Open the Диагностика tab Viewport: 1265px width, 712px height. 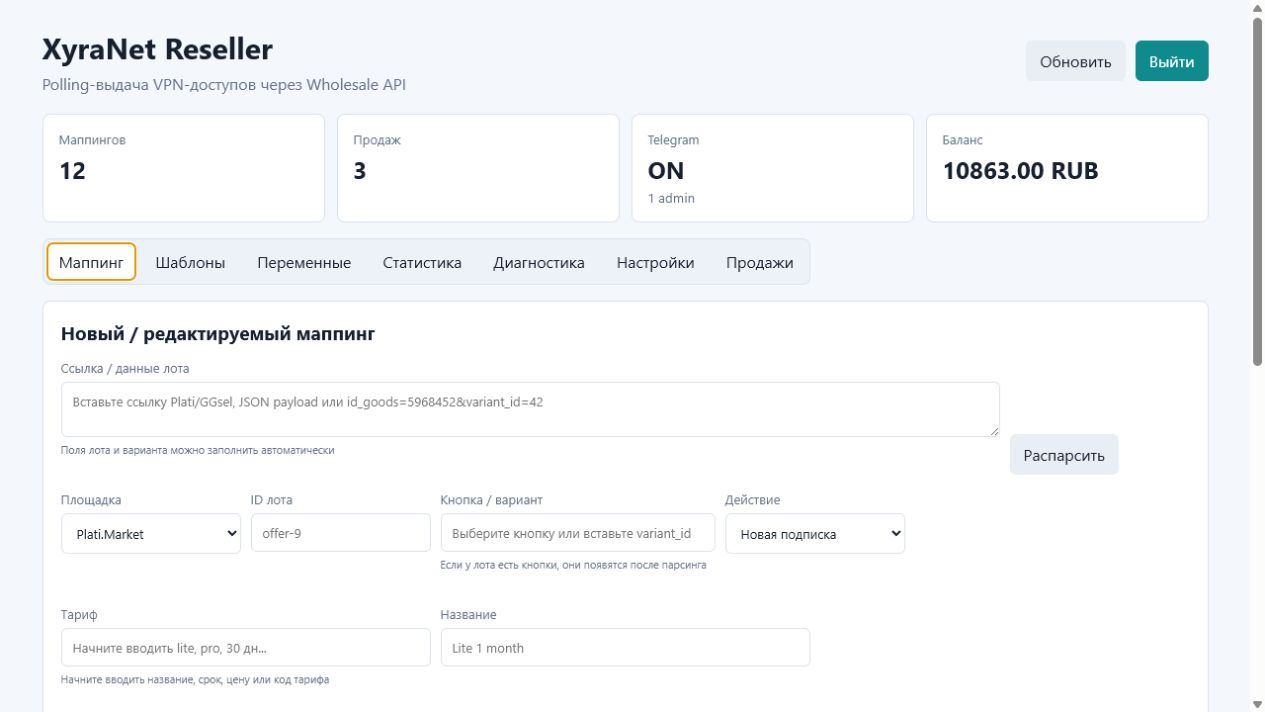[539, 263]
